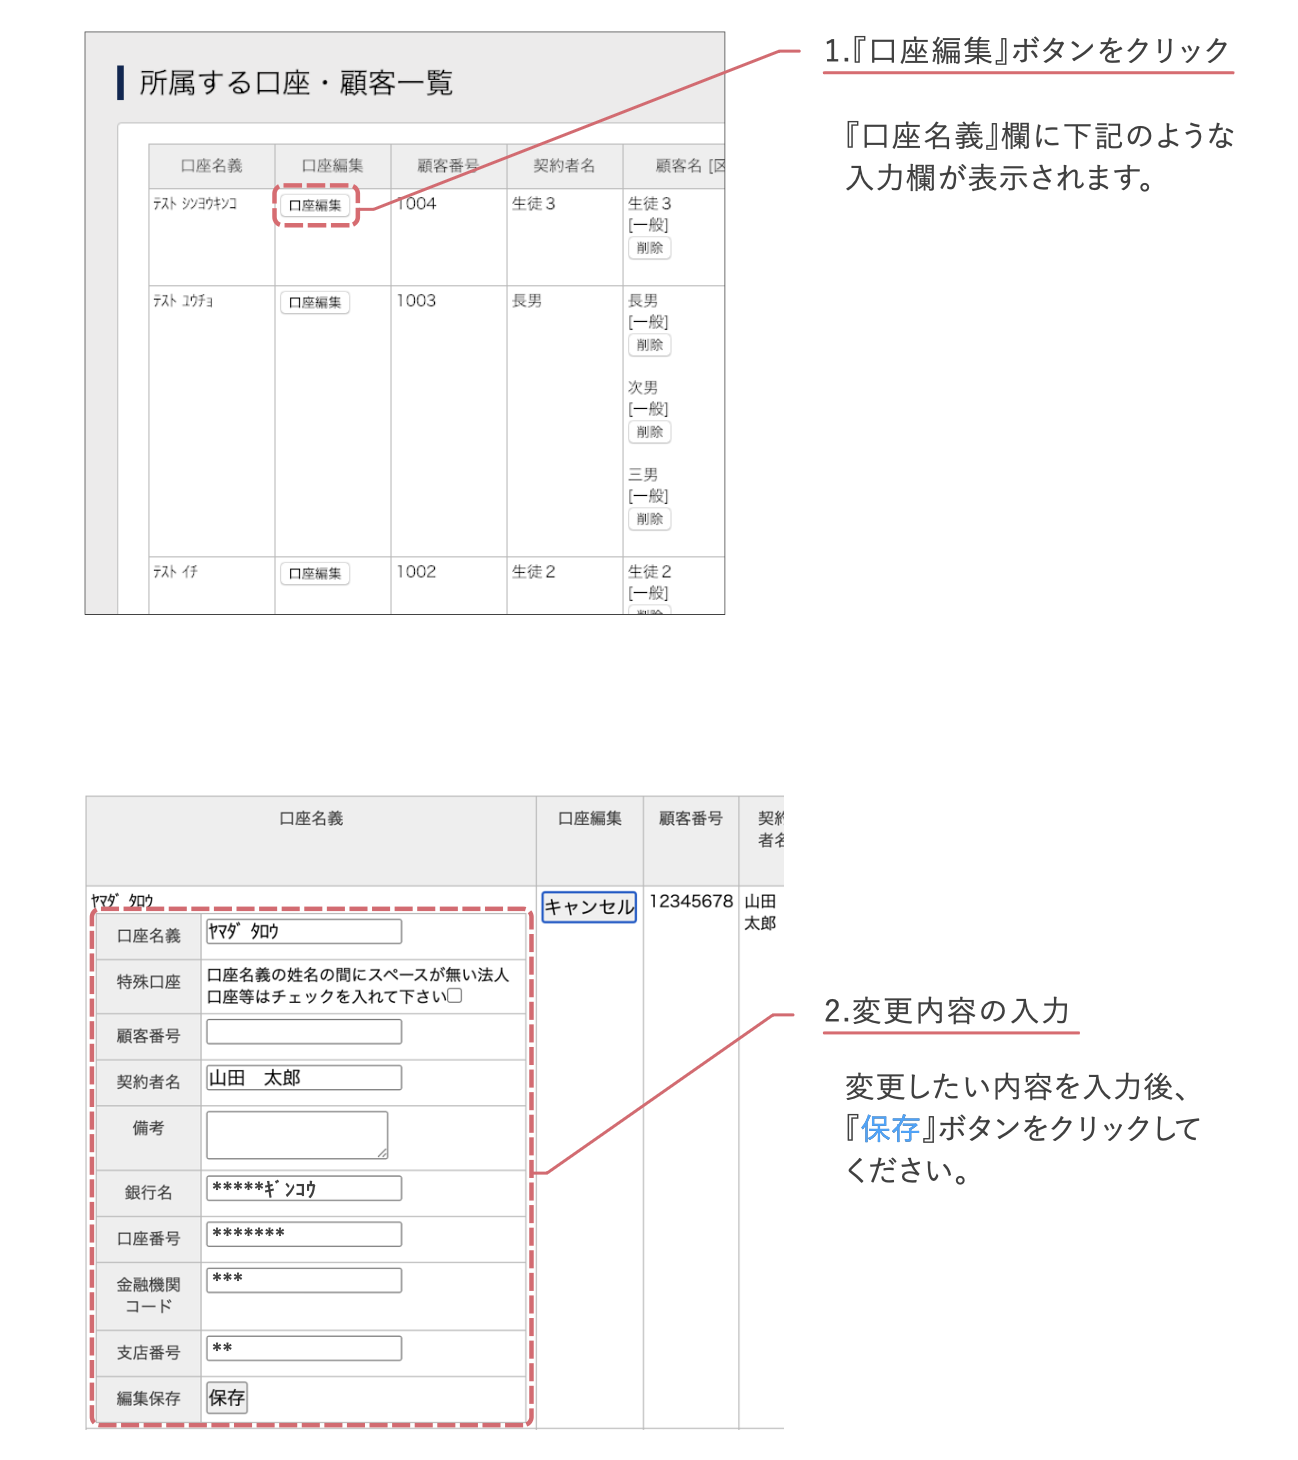Click the 契約者名 field showing 山田 太郎
The width and height of the screenshot is (1298, 1460).
[302, 1077]
